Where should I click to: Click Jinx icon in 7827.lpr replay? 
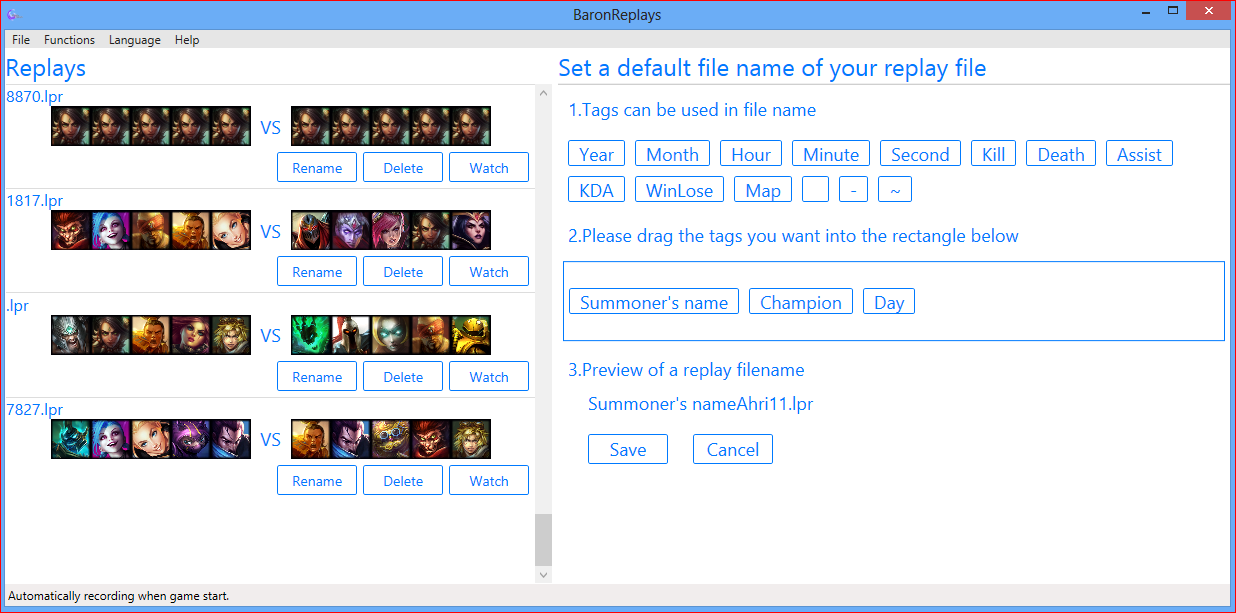click(111, 440)
